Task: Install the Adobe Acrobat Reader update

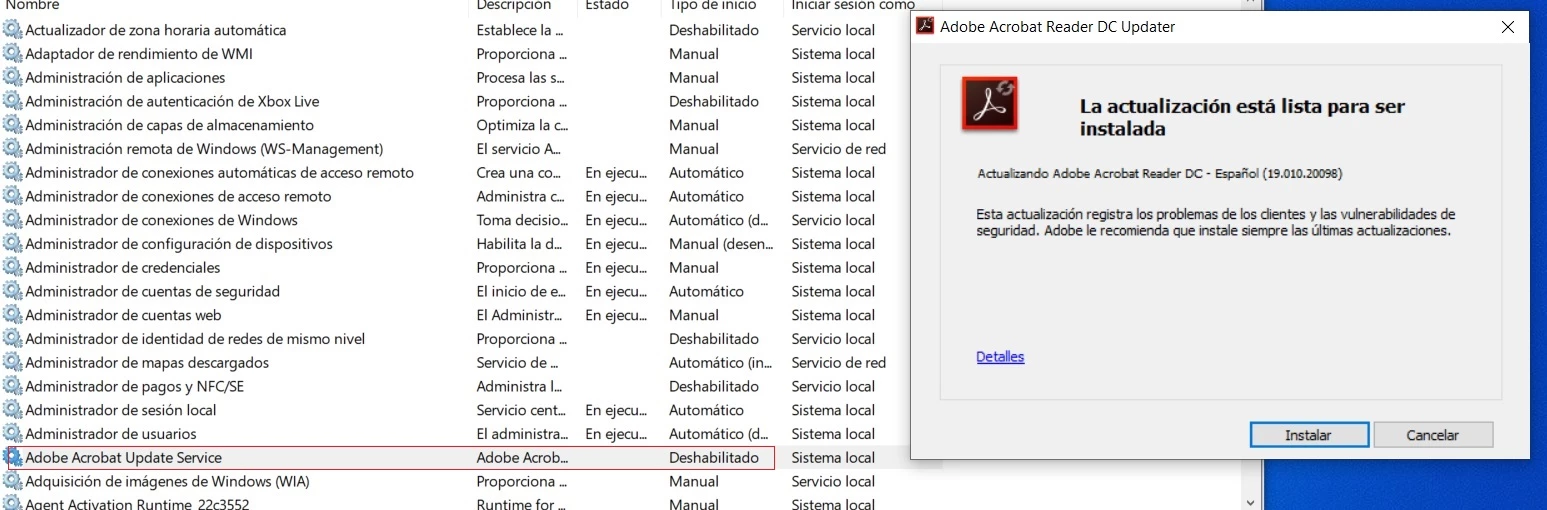Action: pyautogui.click(x=1308, y=435)
